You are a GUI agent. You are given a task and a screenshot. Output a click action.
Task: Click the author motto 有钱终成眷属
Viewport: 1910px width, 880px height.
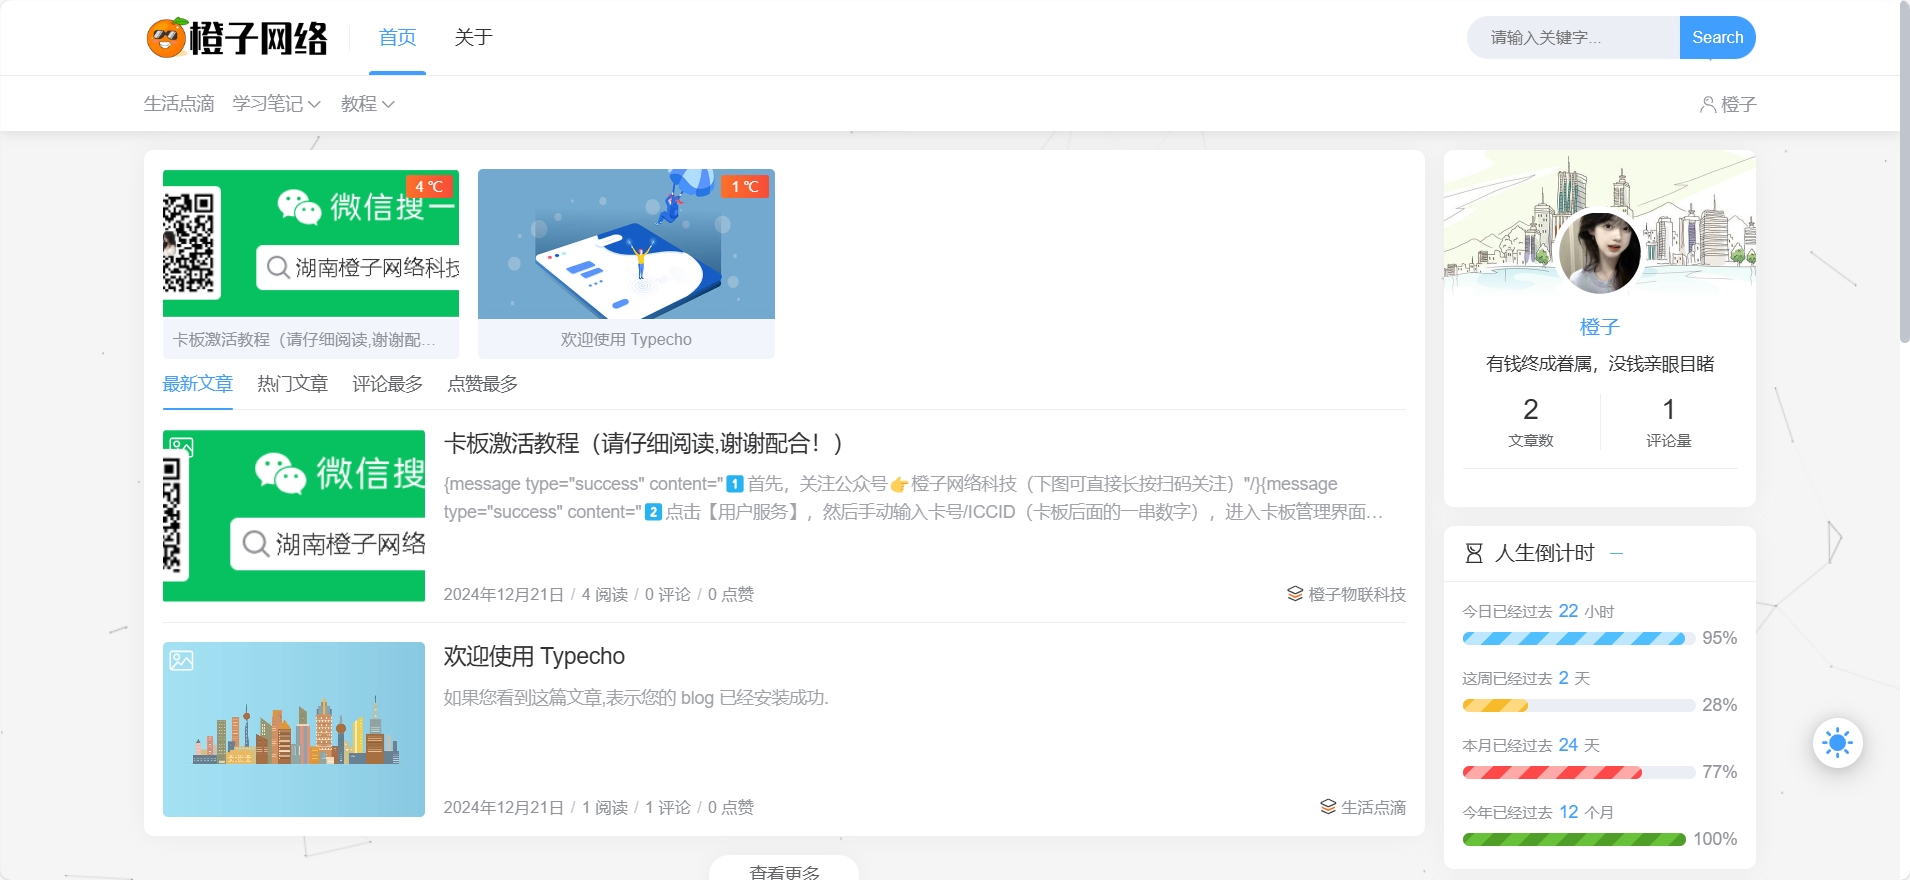(x=1599, y=364)
